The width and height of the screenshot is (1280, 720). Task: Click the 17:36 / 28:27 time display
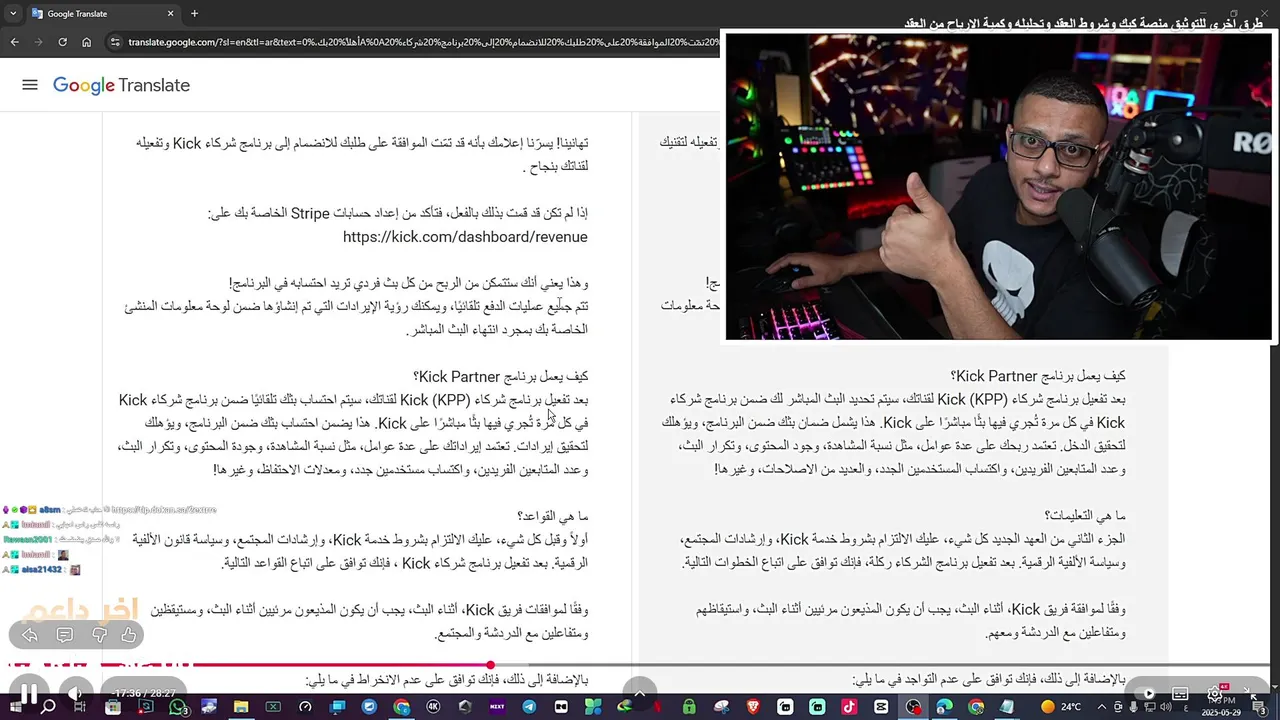145,693
